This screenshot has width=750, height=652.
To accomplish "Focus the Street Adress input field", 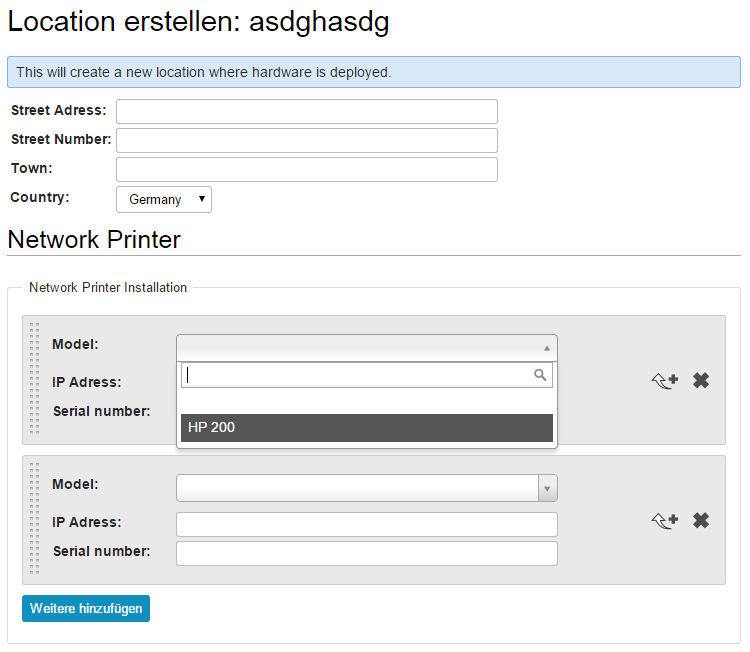I will [x=307, y=111].
